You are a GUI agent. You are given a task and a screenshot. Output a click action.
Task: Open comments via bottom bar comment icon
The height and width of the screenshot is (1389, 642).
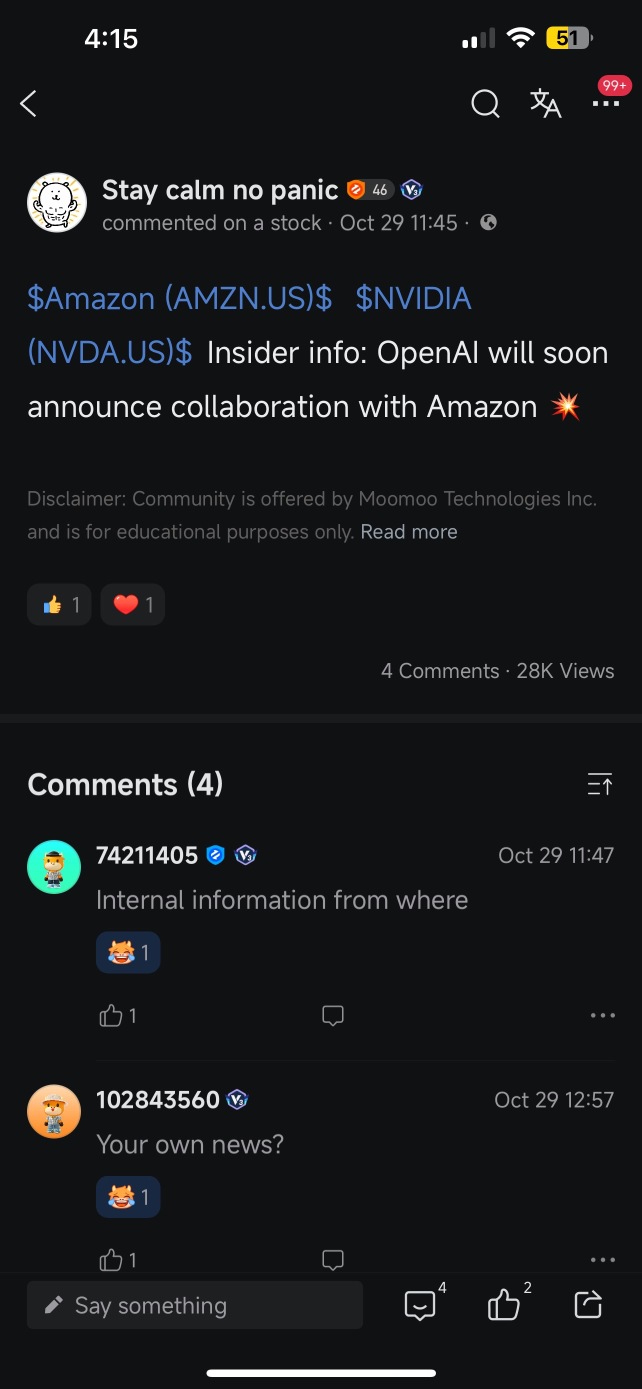pos(420,1304)
